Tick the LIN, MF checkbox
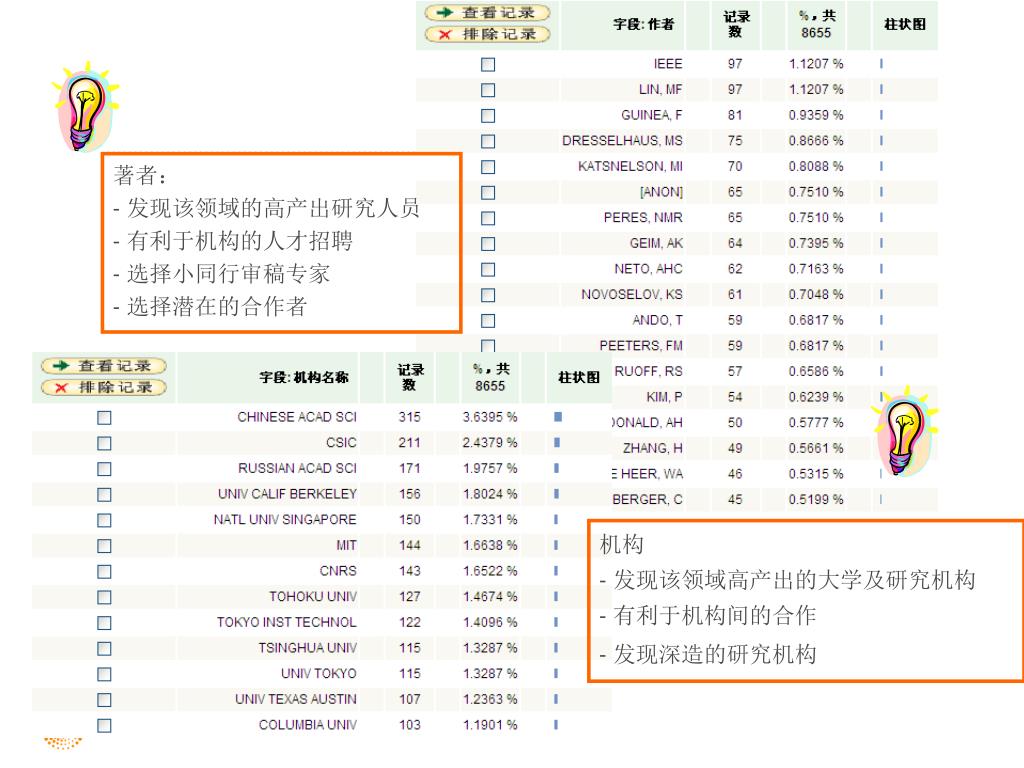The image size is (1024, 768). [488, 90]
